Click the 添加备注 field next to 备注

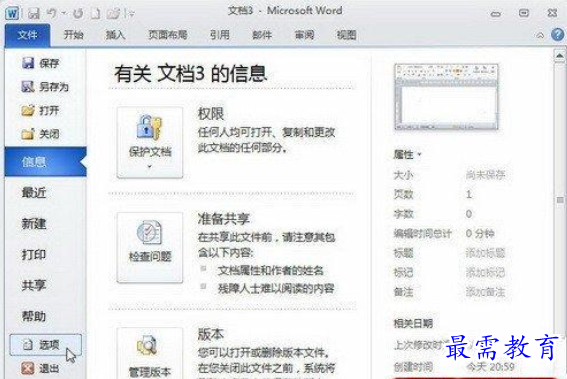485,292
